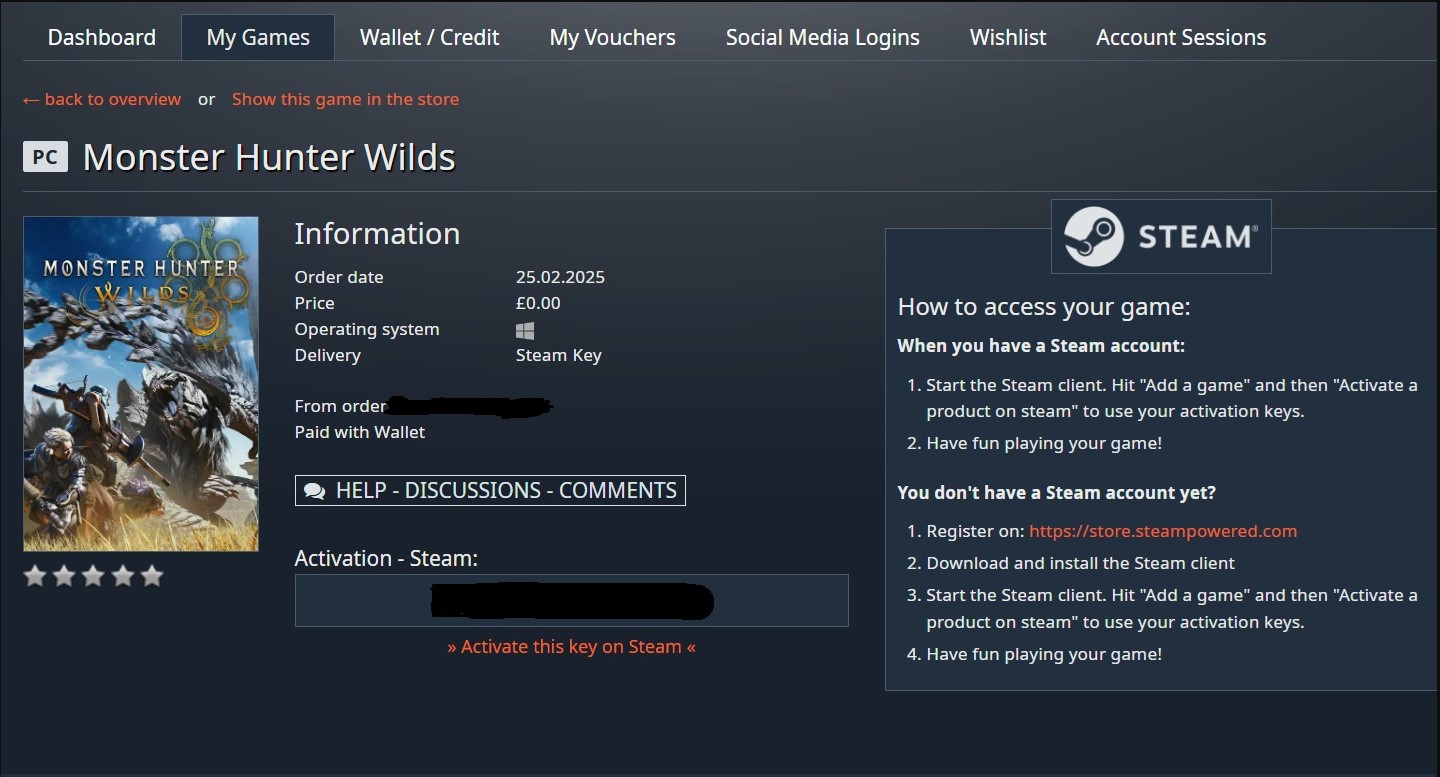Click the Windows operating system icon
This screenshot has height=777, width=1440.
[x=525, y=330]
